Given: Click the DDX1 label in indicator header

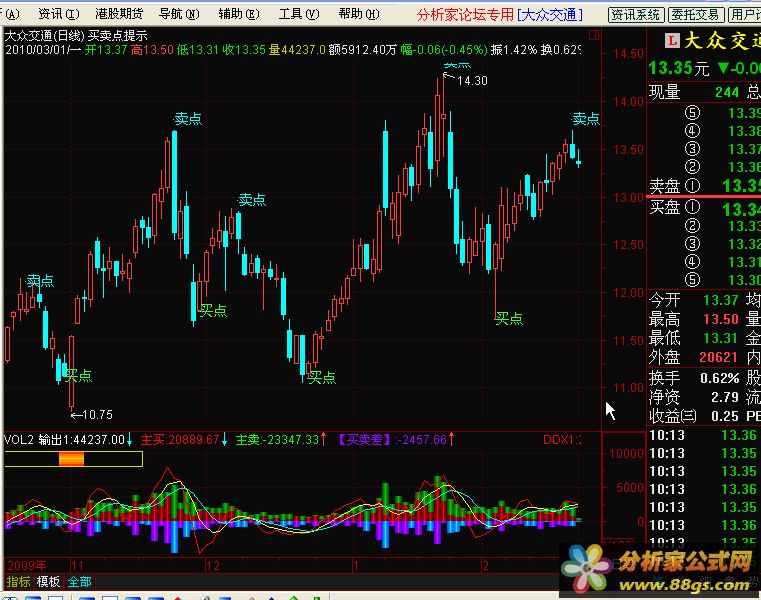Looking at the screenshot, I should 562,440.
